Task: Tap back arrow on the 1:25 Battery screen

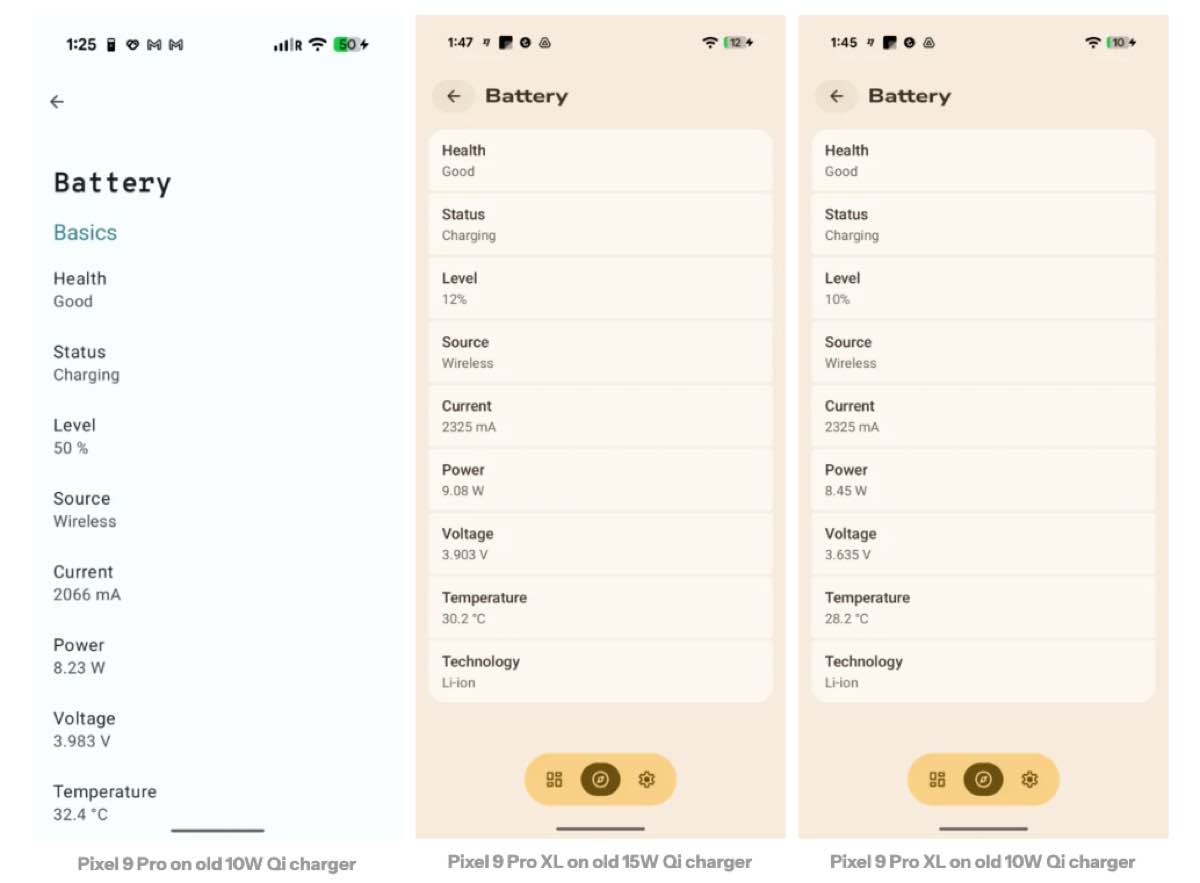Action: 57,101
